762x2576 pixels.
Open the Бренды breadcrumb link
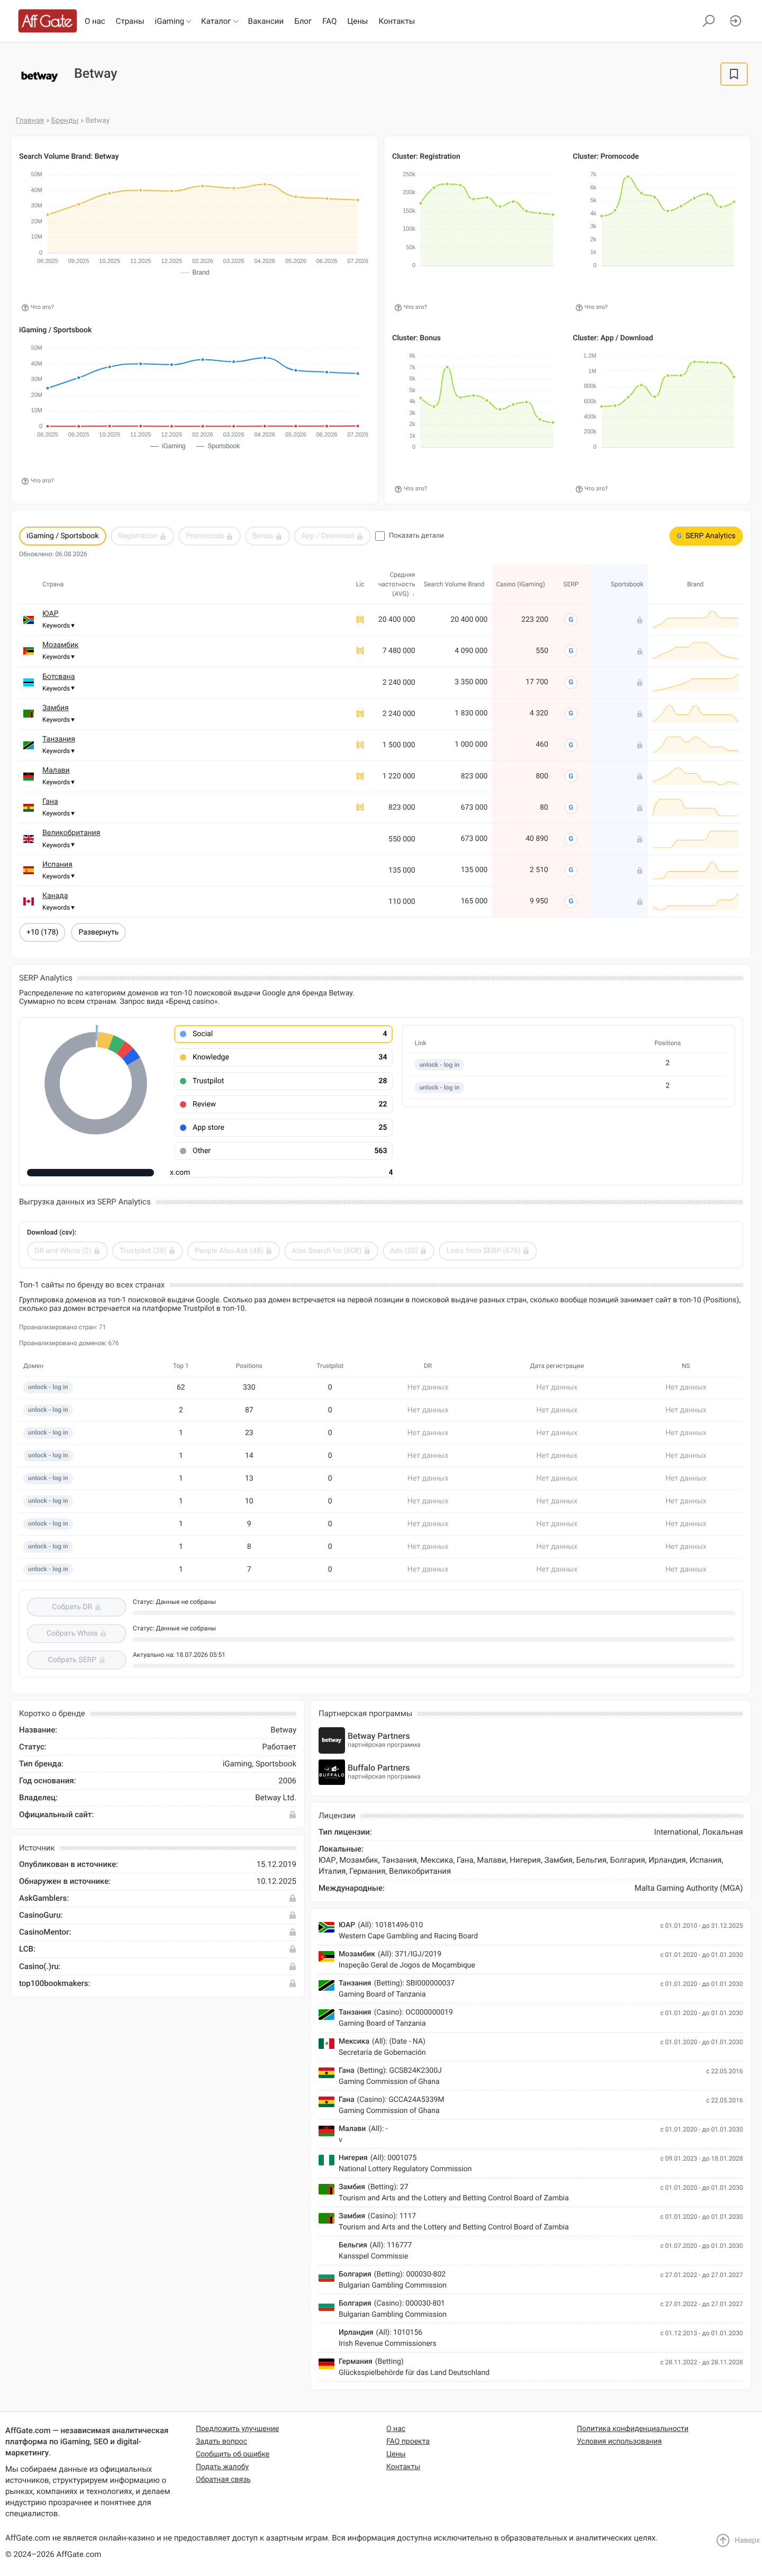click(65, 120)
